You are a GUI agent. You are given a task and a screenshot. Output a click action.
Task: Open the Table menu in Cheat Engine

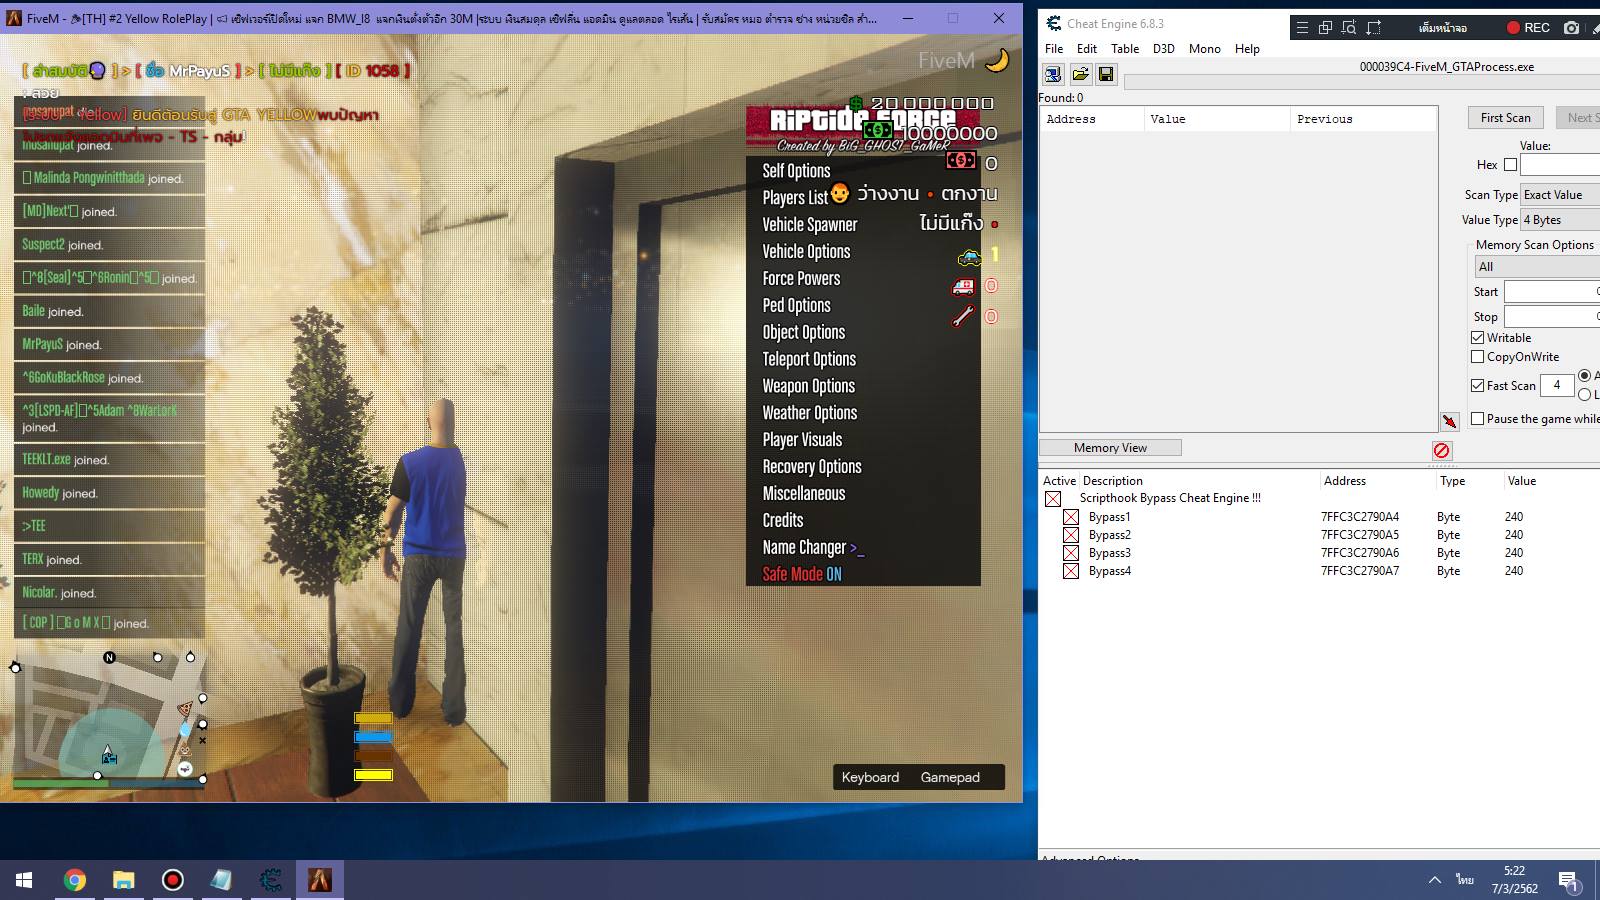(1125, 49)
